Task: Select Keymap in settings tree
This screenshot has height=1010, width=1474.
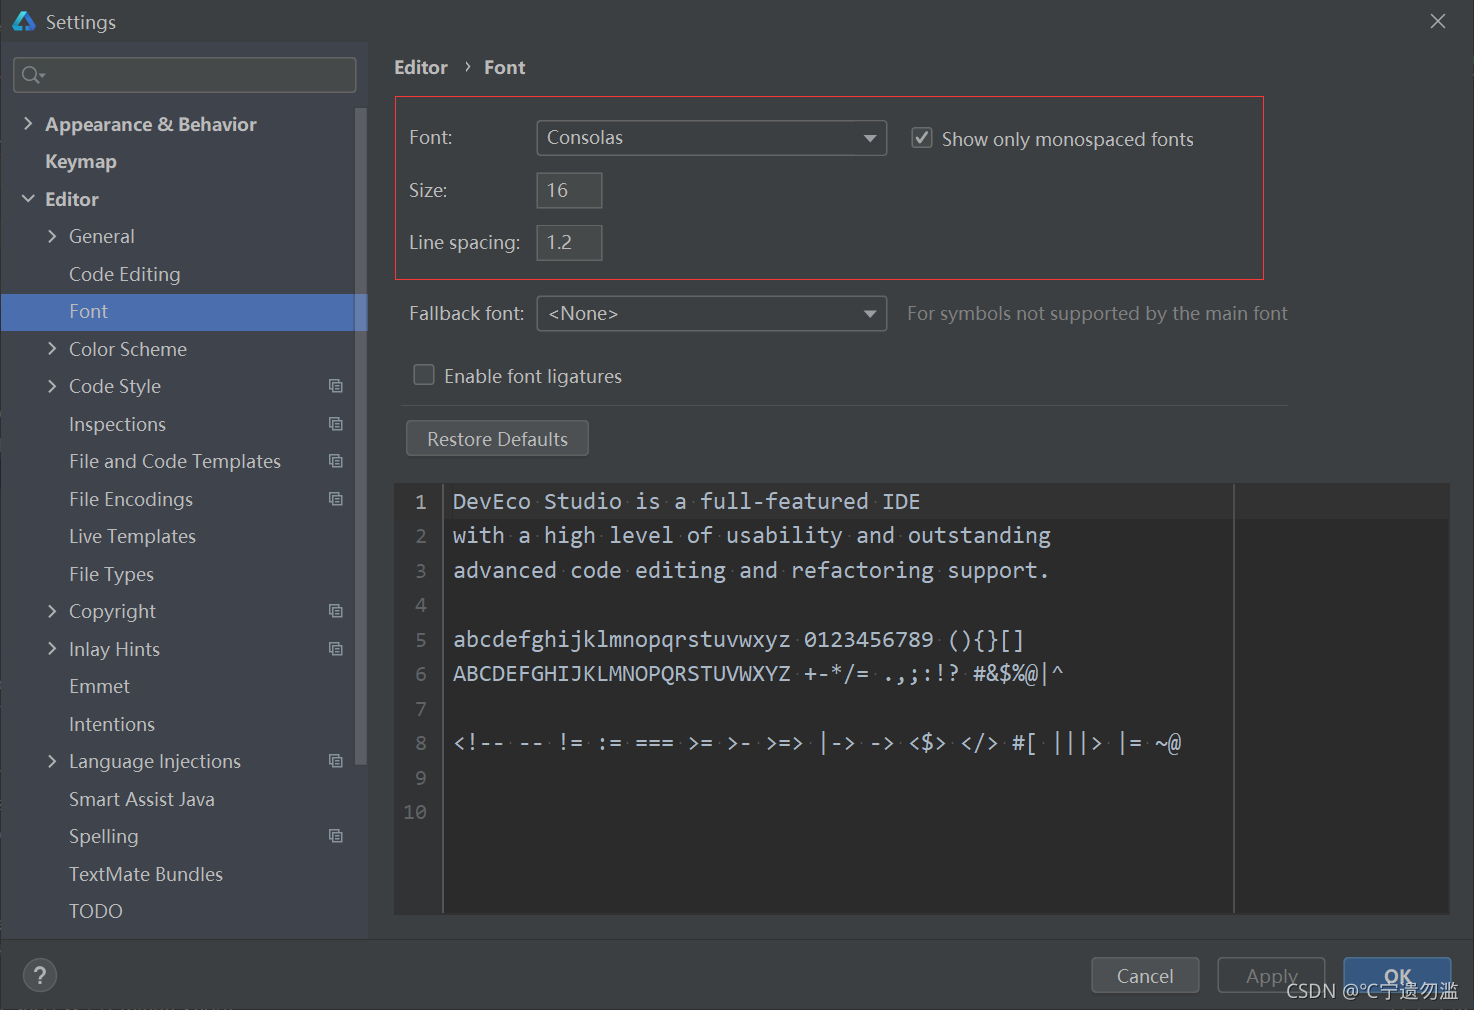Action: (81, 161)
